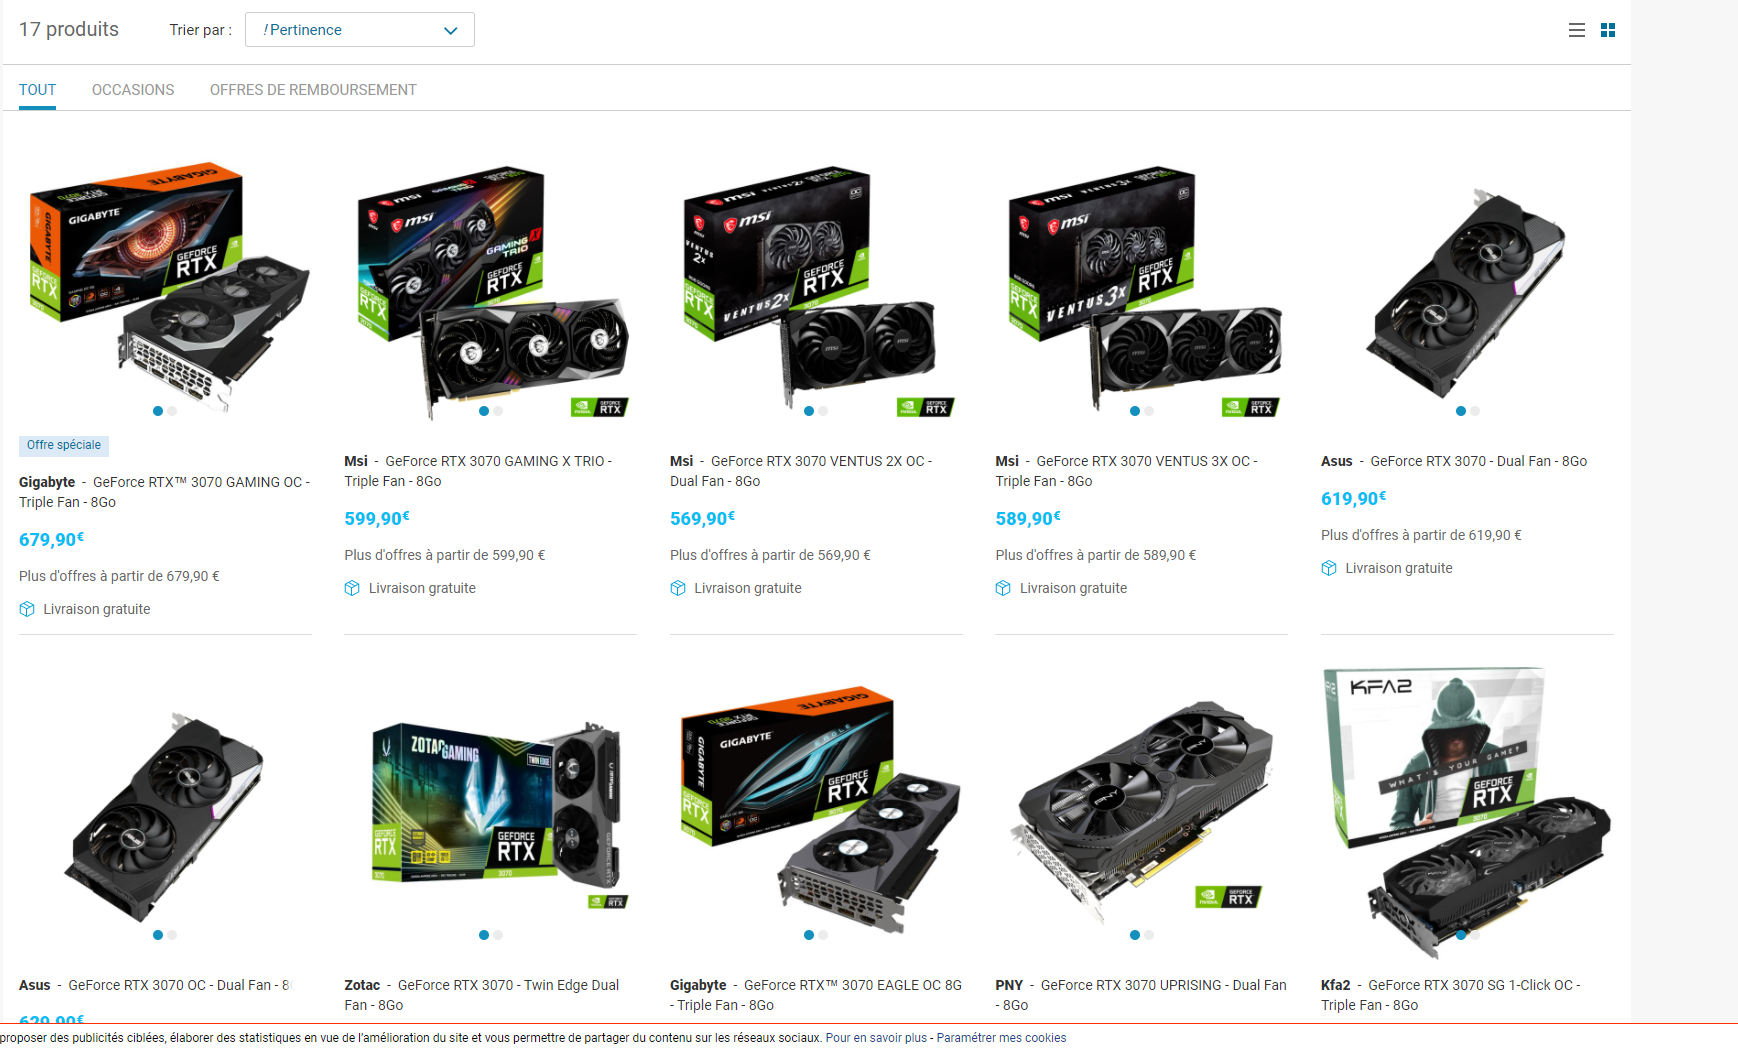The height and width of the screenshot is (1058, 1738).
Task: Click the delivery box icon under Msi GAMING X TRIO
Action: click(352, 588)
